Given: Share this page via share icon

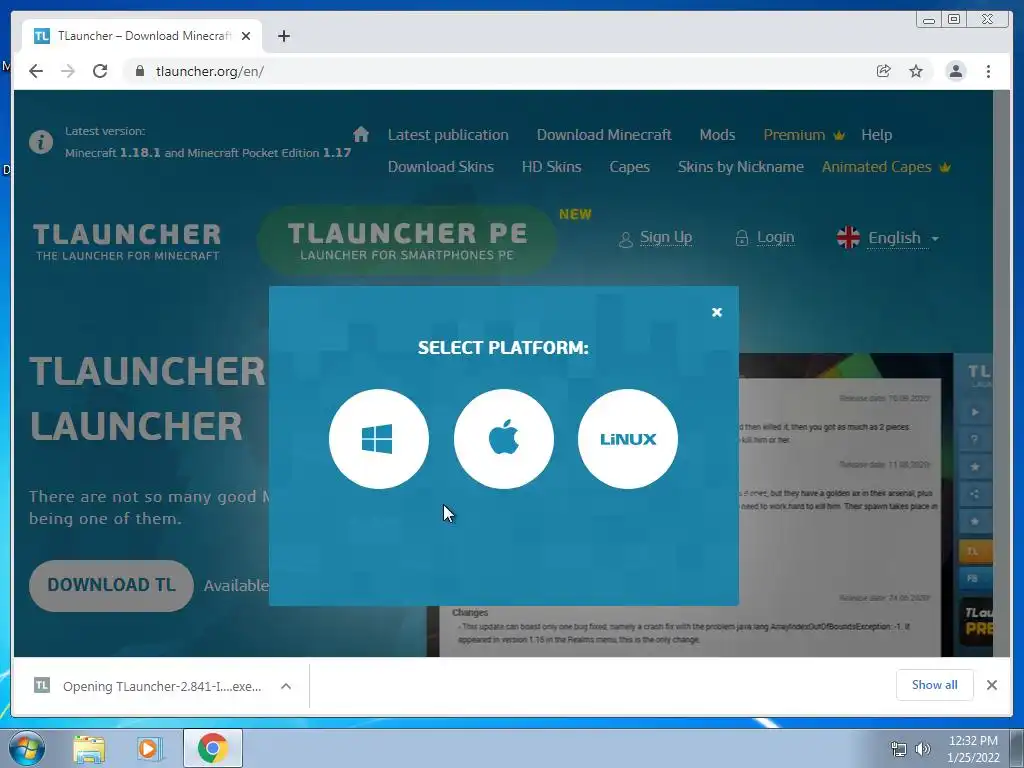Looking at the screenshot, I should pyautogui.click(x=883, y=71).
